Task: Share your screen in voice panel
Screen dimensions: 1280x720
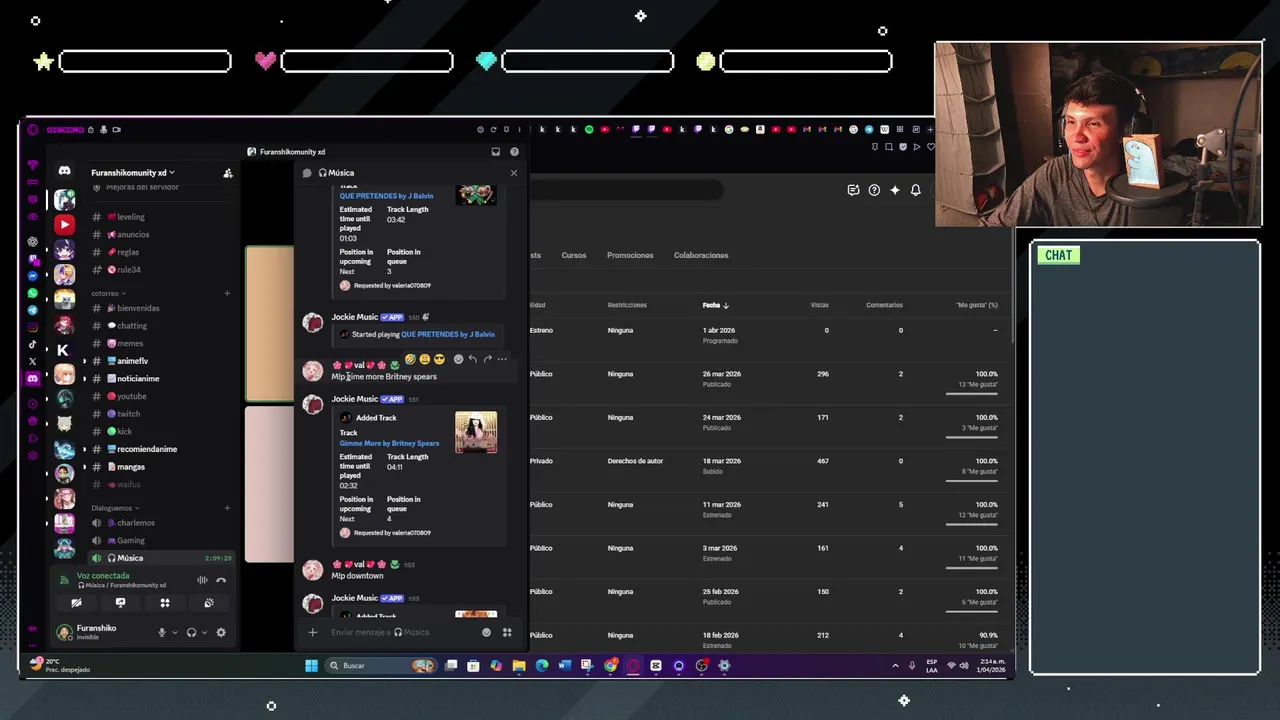Action: [x=120, y=603]
